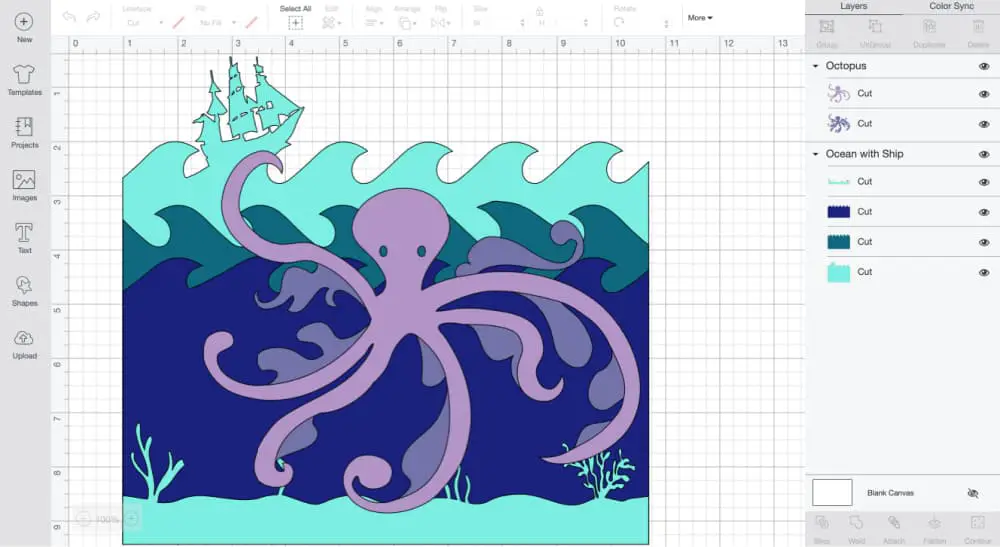Image resolution: width=1000 pixels, height=547 pixels.
Task: Add Text to the canvas
Action: click(x=24, y=238)
